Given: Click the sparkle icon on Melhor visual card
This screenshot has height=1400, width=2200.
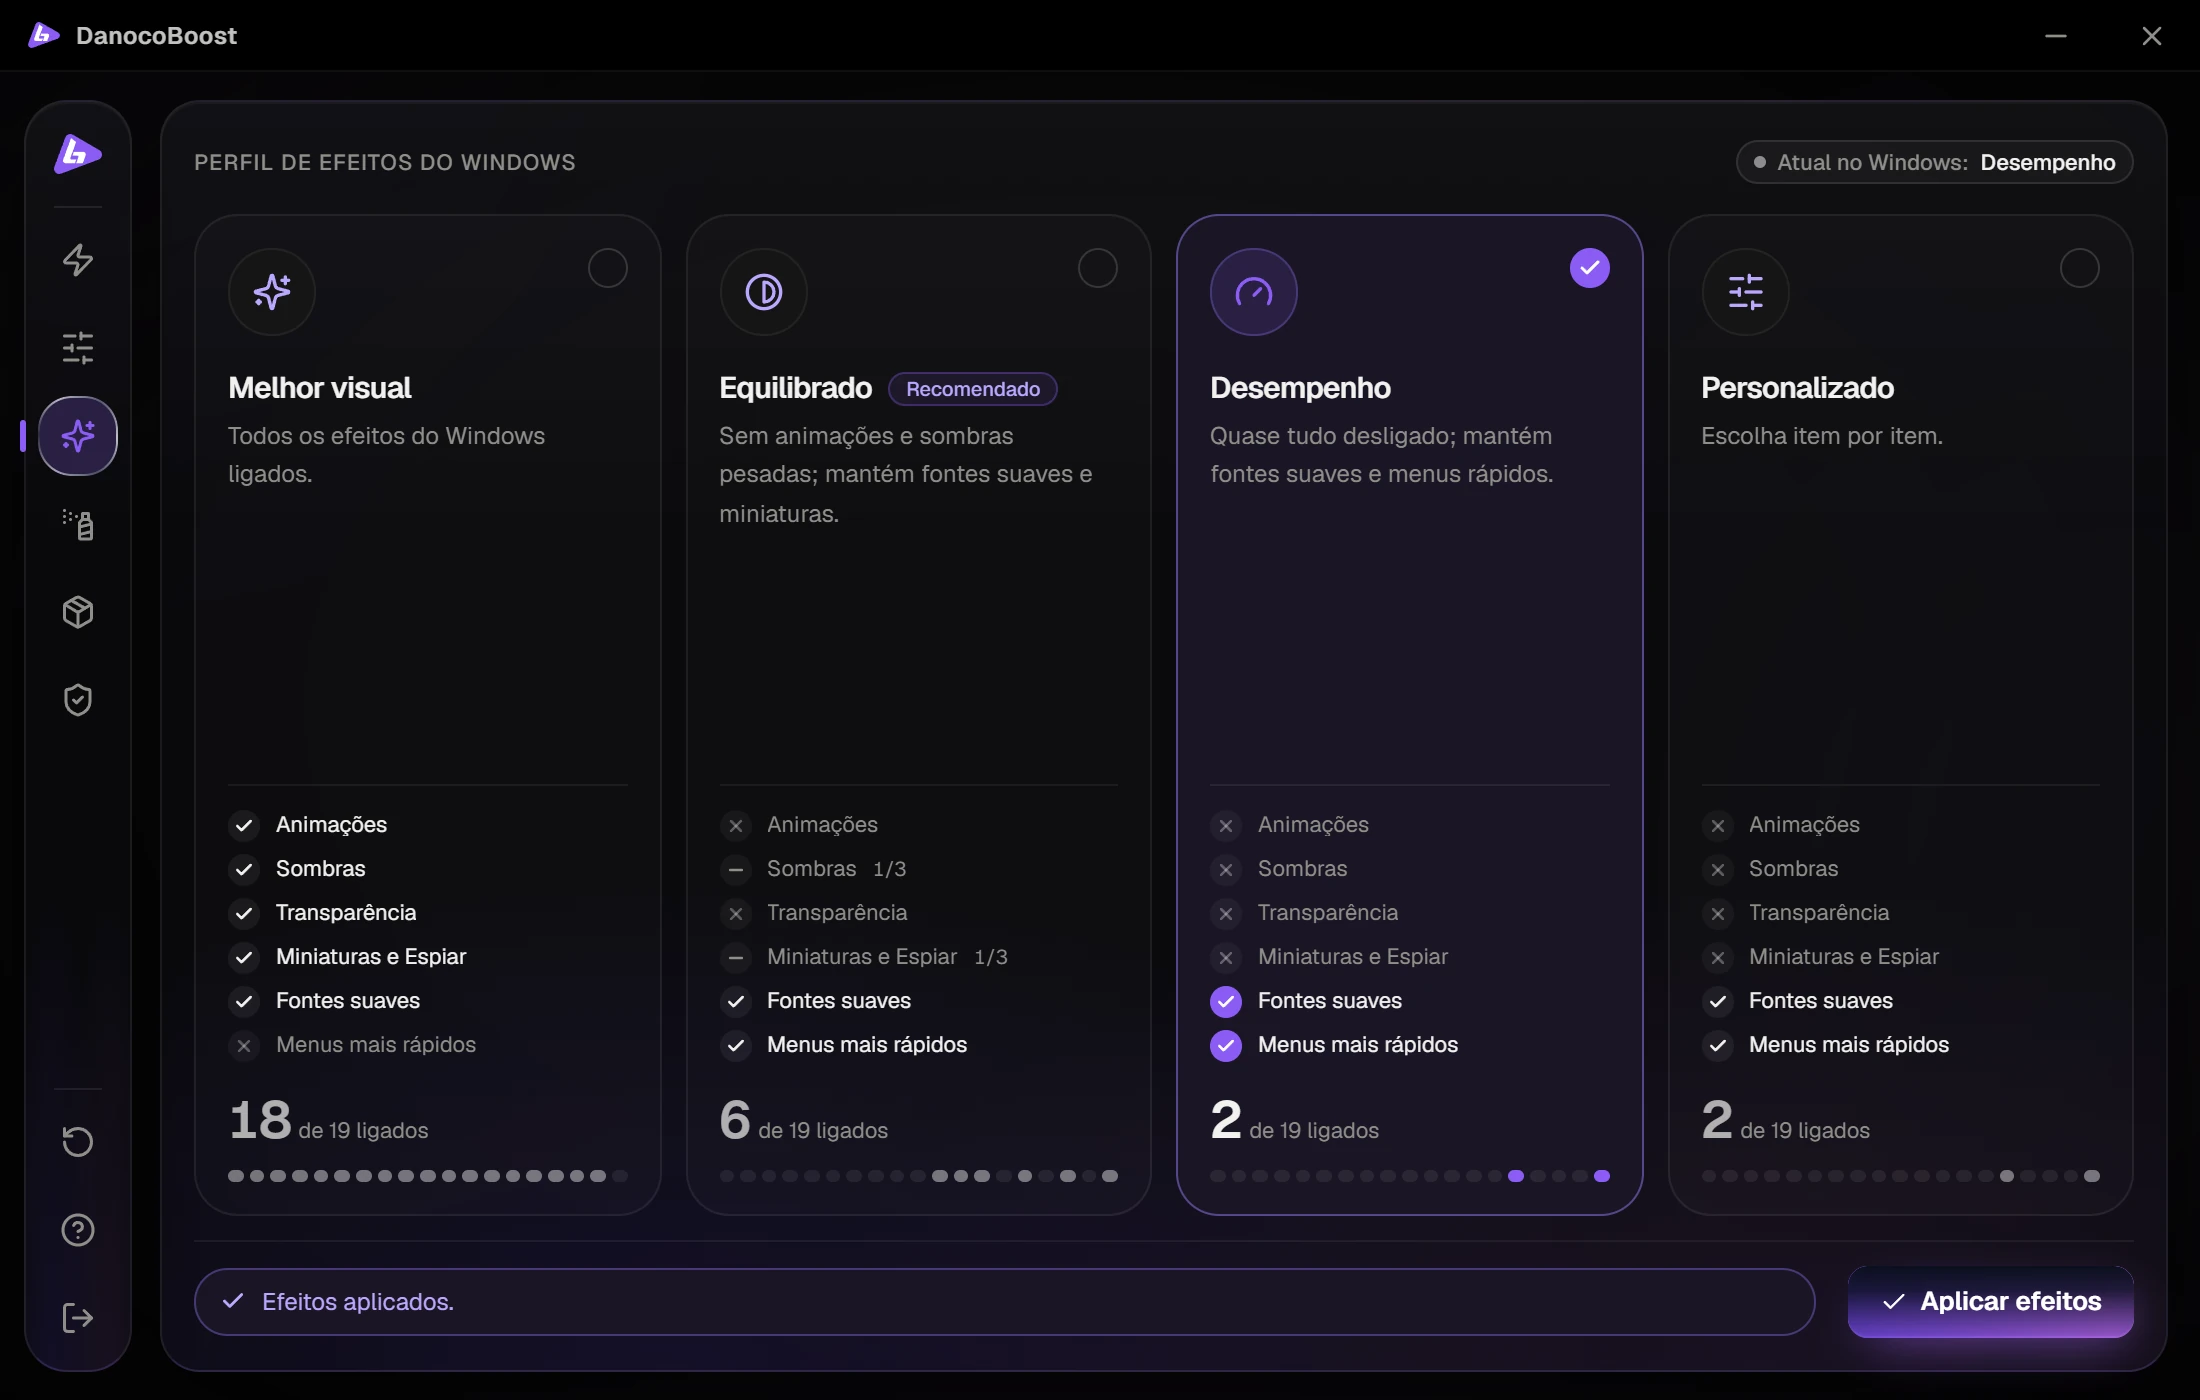Looking at the screenshot, I should 272,292.
